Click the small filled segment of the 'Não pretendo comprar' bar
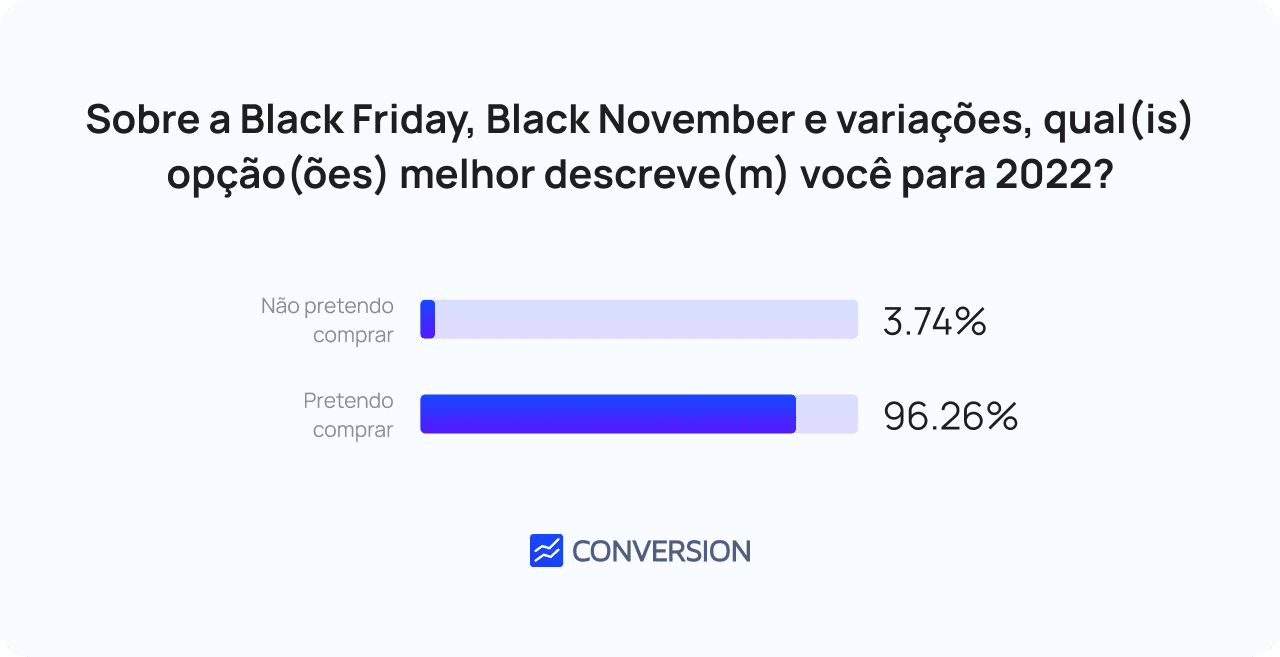 (428, 319)
